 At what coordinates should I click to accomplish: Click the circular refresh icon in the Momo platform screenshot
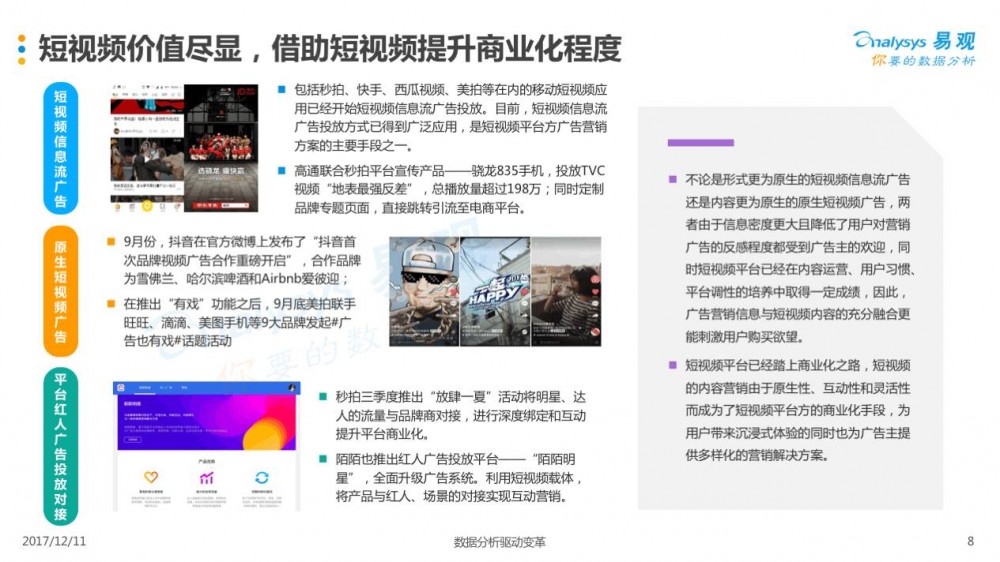(x=262, y=477)
